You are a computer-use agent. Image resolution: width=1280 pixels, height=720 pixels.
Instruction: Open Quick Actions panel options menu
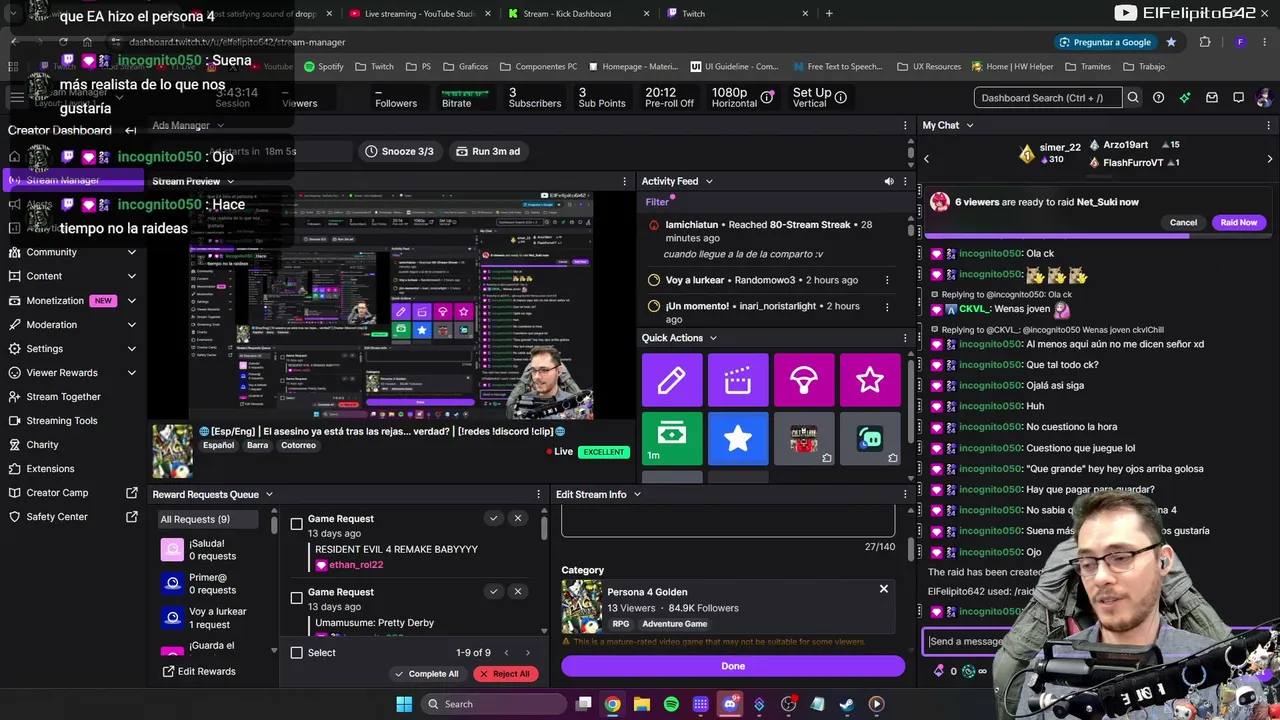[906, 338]
